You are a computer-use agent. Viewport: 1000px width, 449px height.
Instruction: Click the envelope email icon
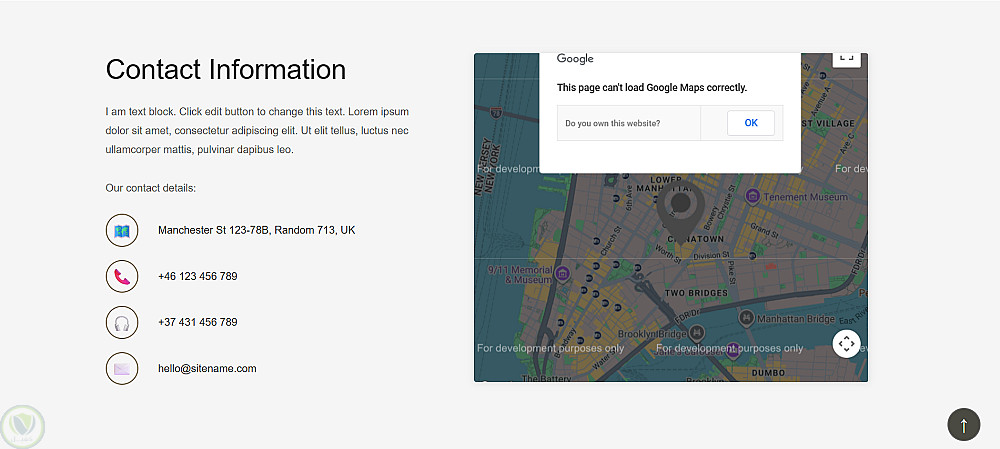(x=122, y=368)
